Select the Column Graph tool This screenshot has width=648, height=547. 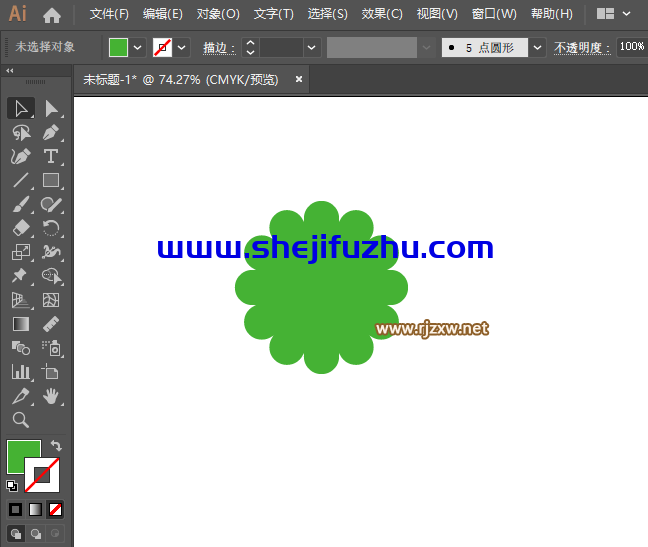21,372
